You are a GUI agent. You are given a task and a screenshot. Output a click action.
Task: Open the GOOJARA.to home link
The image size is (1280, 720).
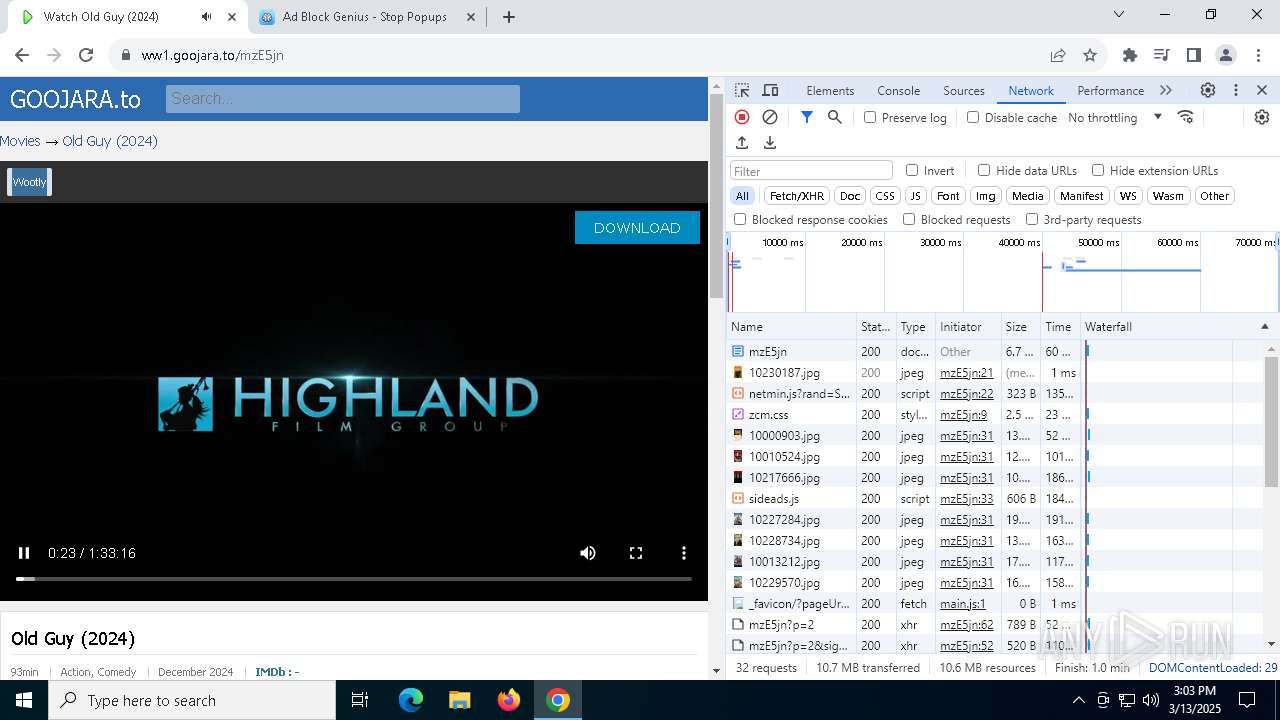point(75,99)
